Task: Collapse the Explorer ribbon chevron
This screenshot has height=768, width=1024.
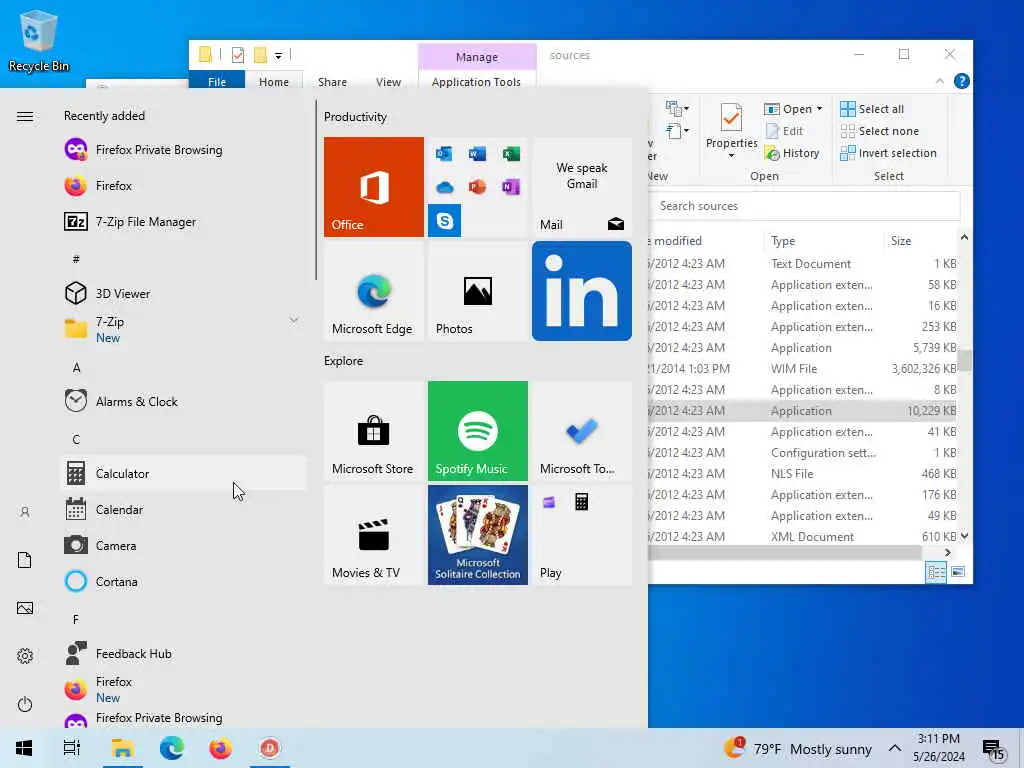Action: coord(940,81)
